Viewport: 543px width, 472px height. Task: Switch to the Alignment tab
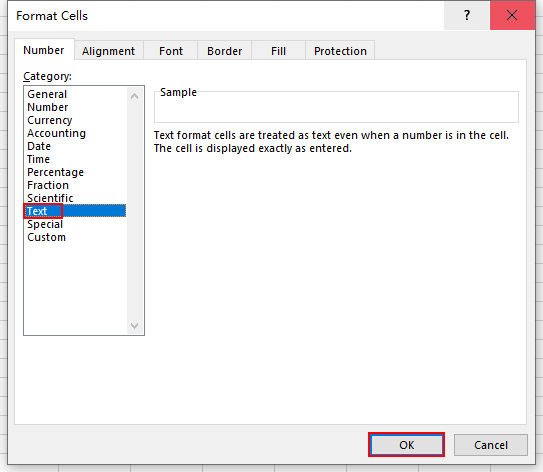(x=108, y=51)
